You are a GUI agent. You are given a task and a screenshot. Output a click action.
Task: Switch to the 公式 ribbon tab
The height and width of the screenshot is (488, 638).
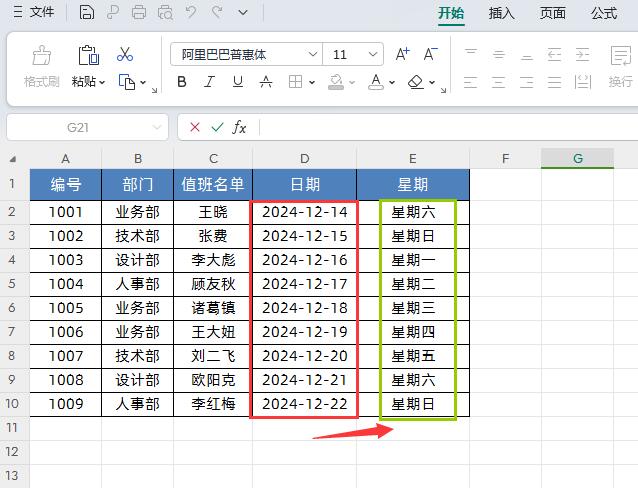click(604, 13)
